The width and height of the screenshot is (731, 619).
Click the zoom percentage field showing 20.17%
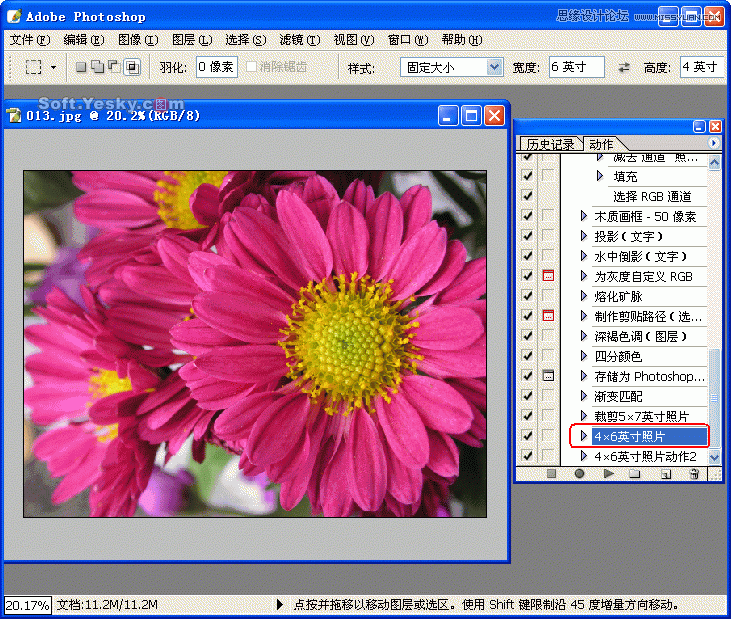click(28, 605)
